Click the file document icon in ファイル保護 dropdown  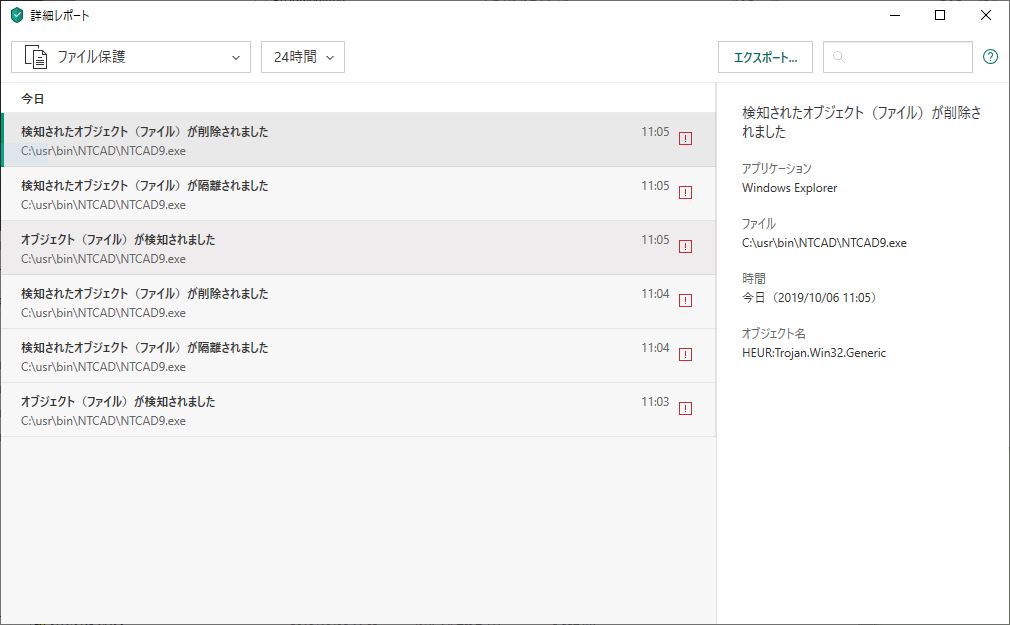[36, 57]
